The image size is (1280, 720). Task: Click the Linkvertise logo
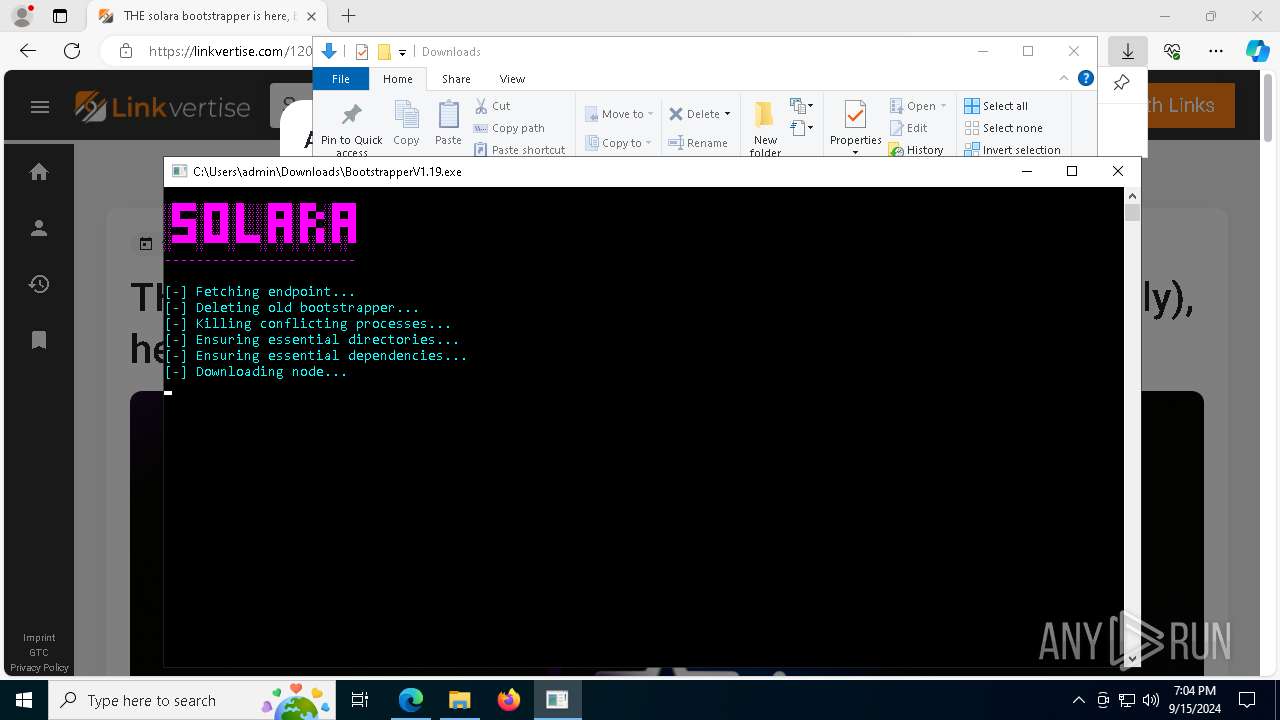point(163,106)
